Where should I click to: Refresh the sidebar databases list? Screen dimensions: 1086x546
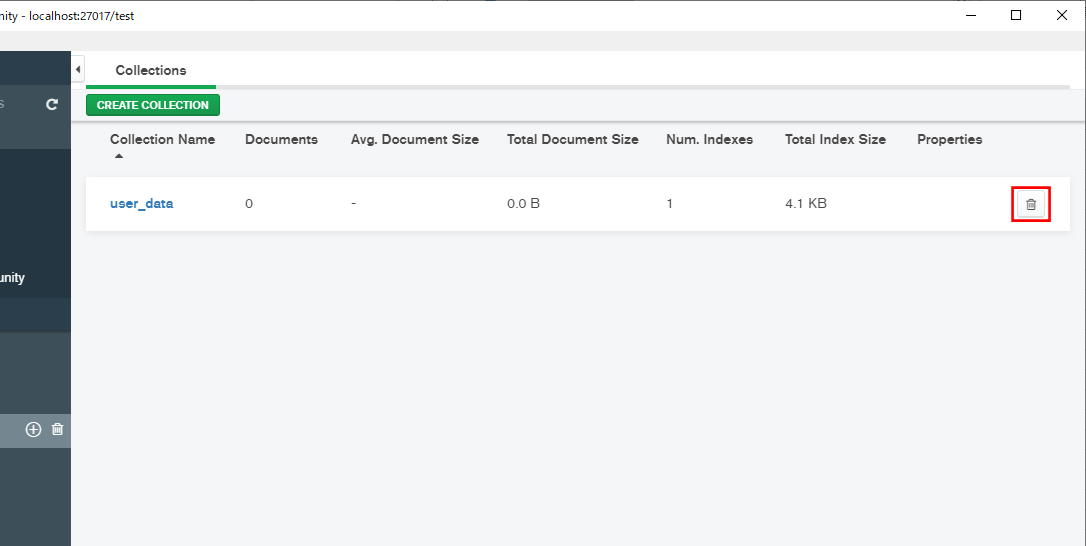pos(52,105)
